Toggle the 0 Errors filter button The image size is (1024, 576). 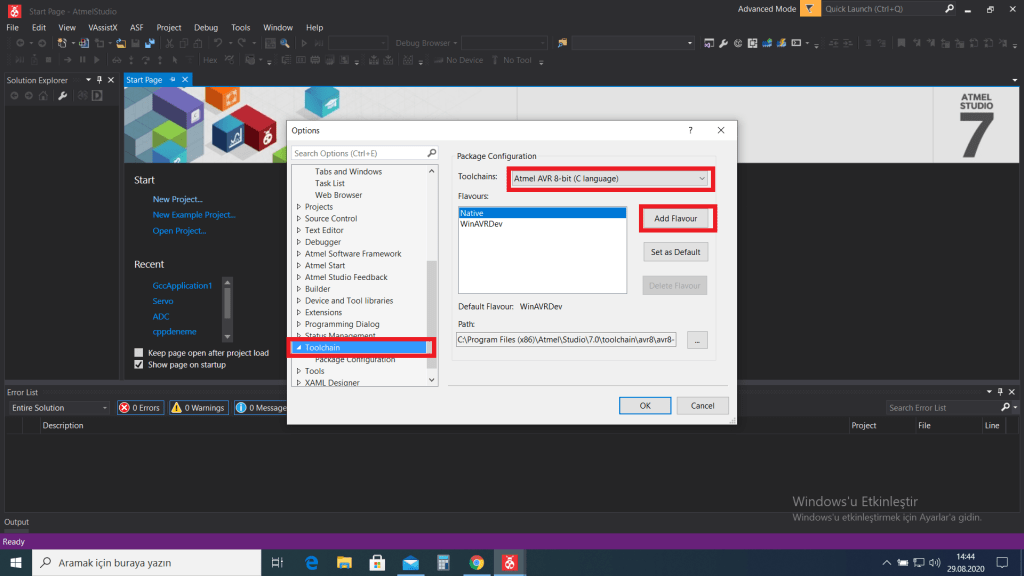tap(139, 408)
